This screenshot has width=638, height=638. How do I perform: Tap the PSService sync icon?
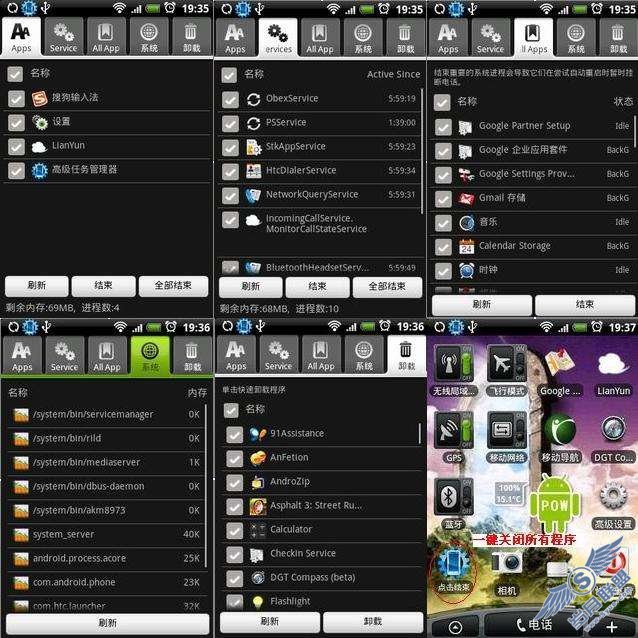[x=253, y=123]
